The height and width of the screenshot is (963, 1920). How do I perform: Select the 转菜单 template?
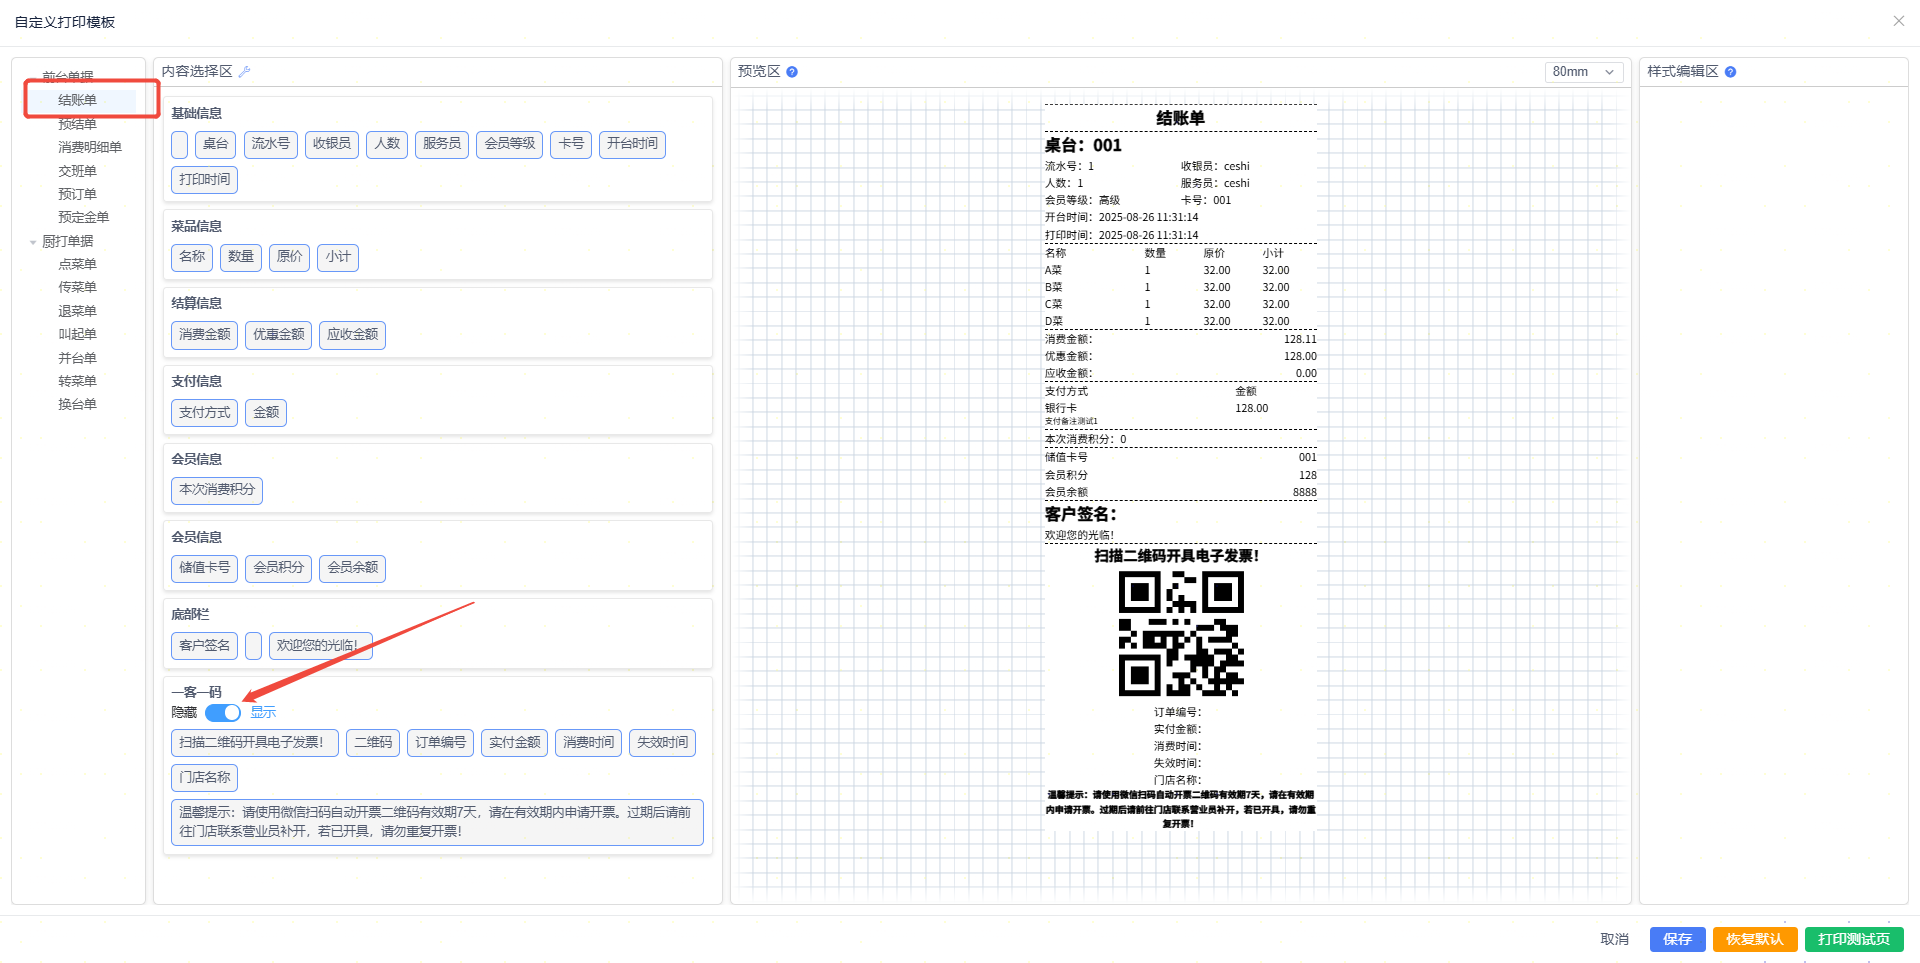(77, 381)
